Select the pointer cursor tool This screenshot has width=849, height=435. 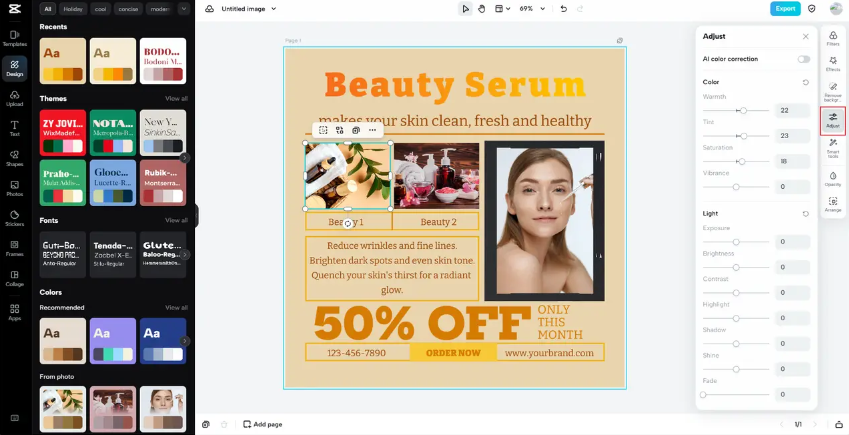coord(465,9)
